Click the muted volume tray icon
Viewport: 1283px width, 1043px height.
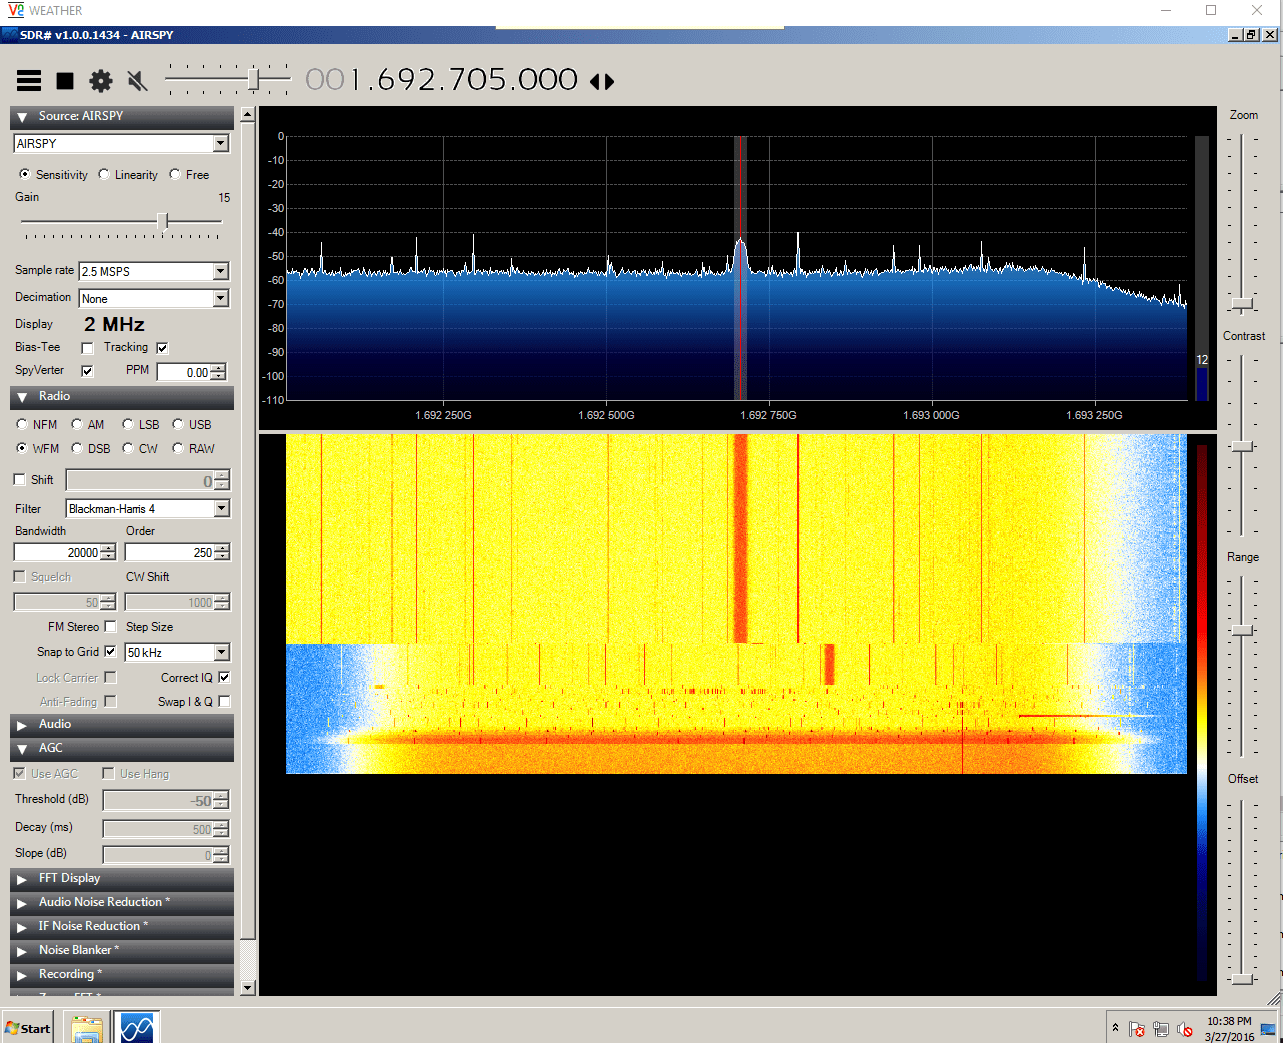click(x=1185, y=1029)
